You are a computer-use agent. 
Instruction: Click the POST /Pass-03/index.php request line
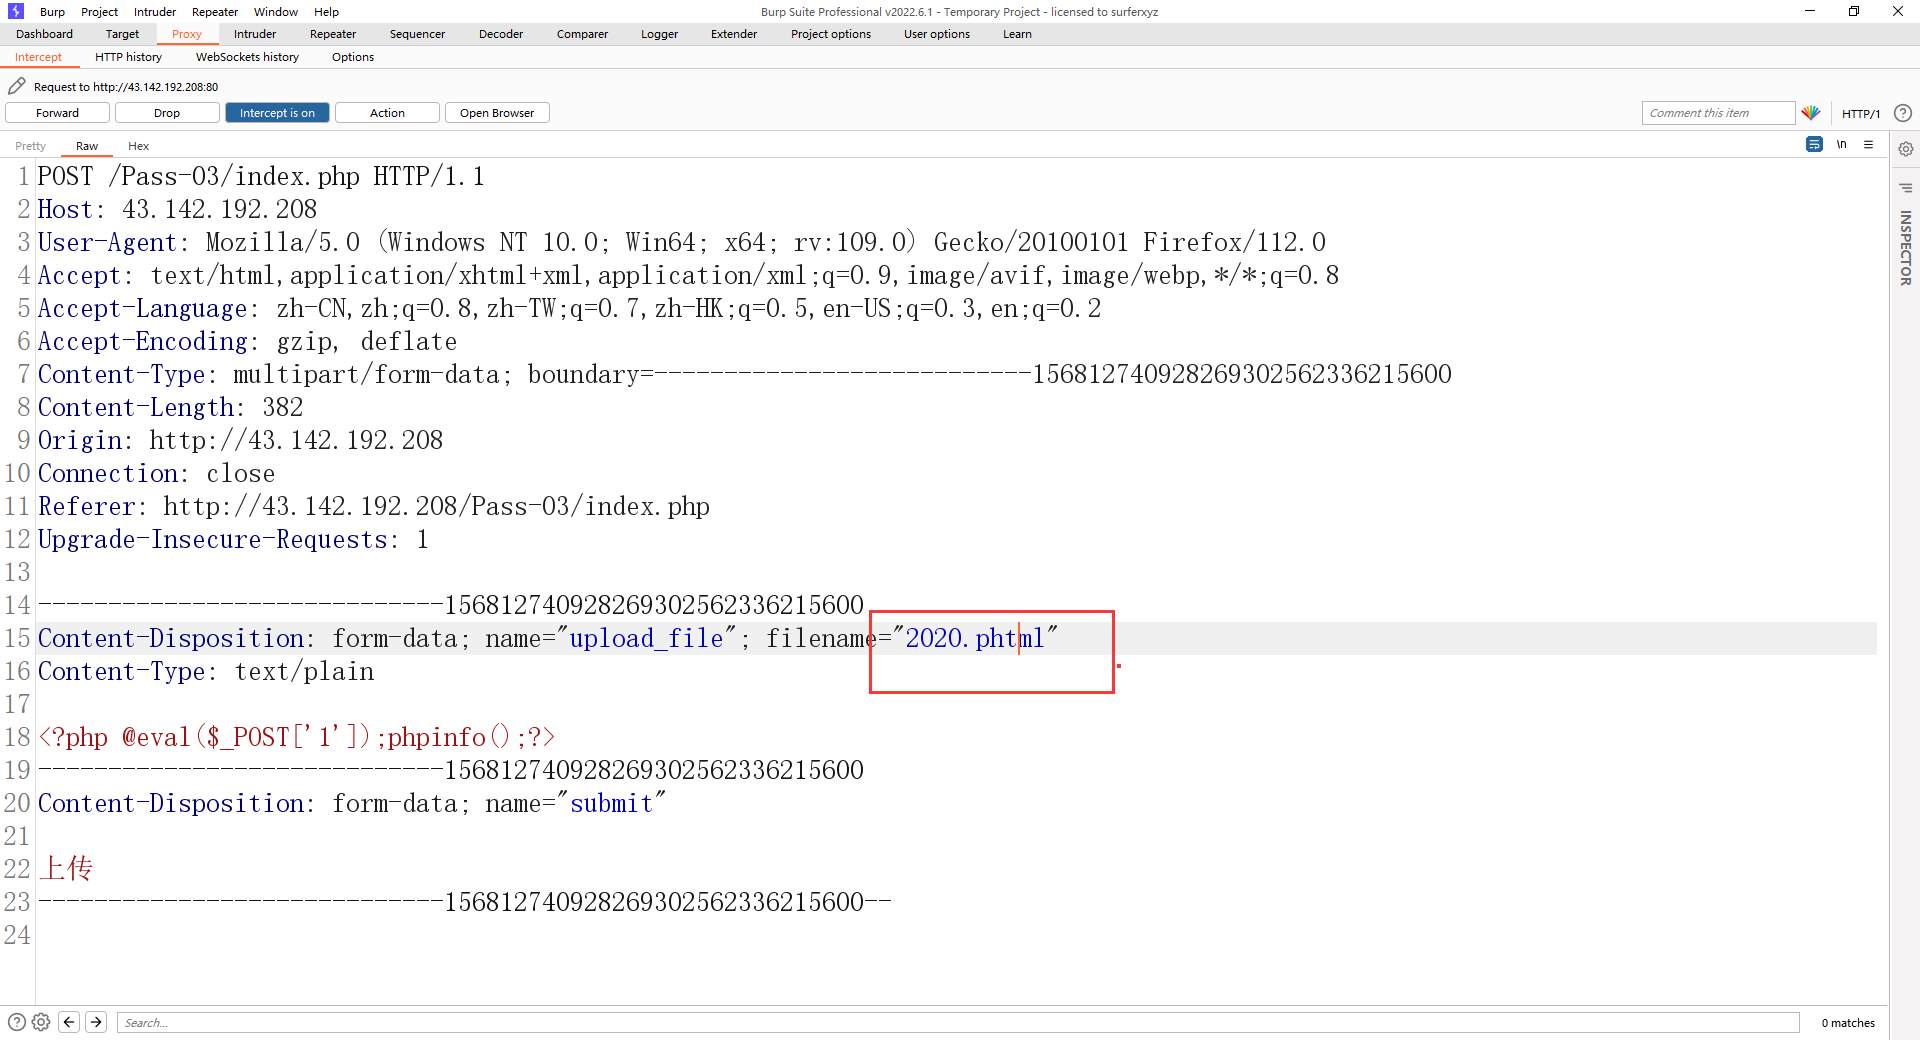click(x=261, y=176)
